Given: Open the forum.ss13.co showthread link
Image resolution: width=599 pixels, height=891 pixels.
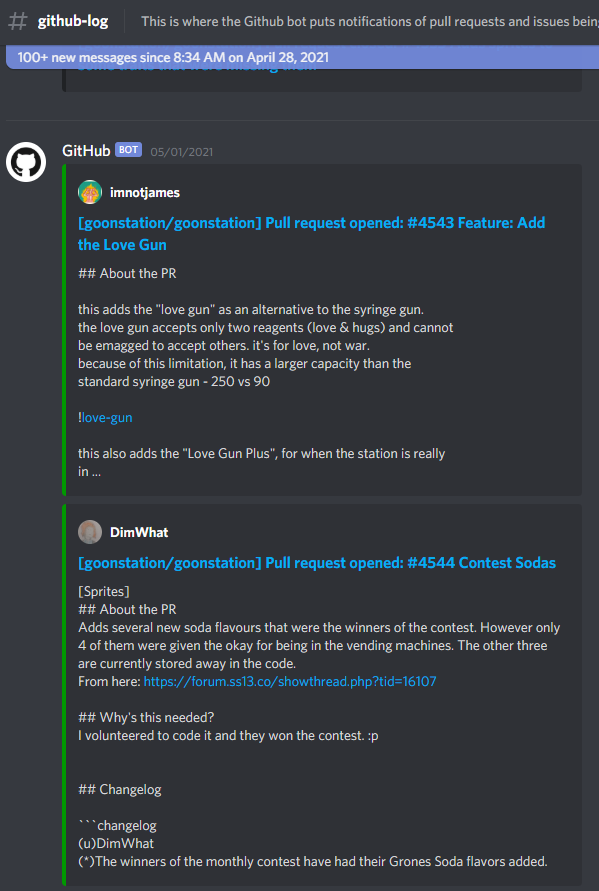Looking at the screenshot, I should (290, 681).
